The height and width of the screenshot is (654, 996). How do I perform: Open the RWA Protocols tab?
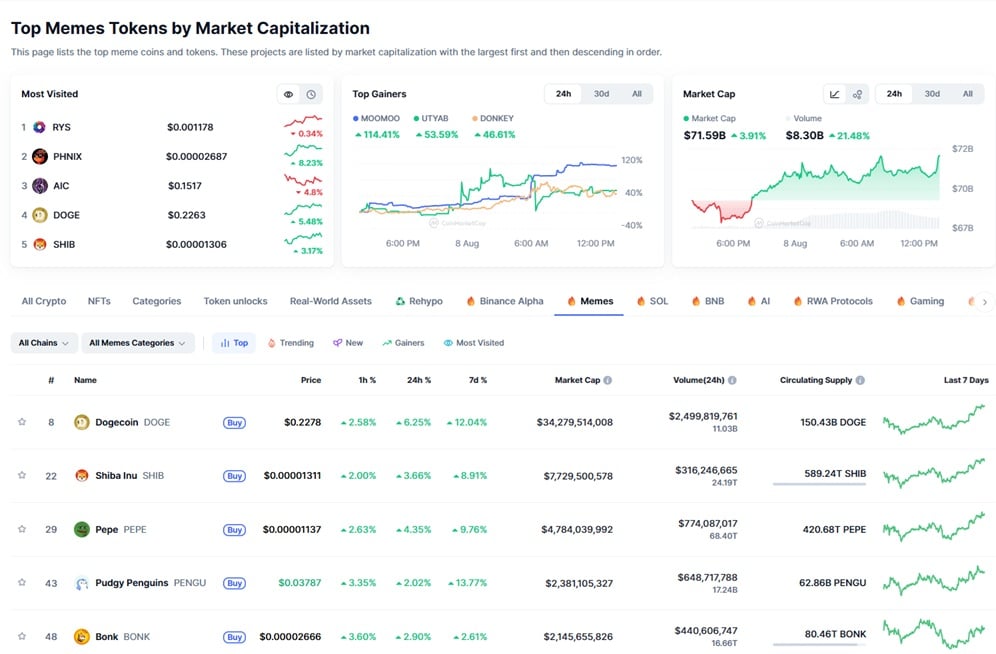pyautogui.click(x=833, y=301)
